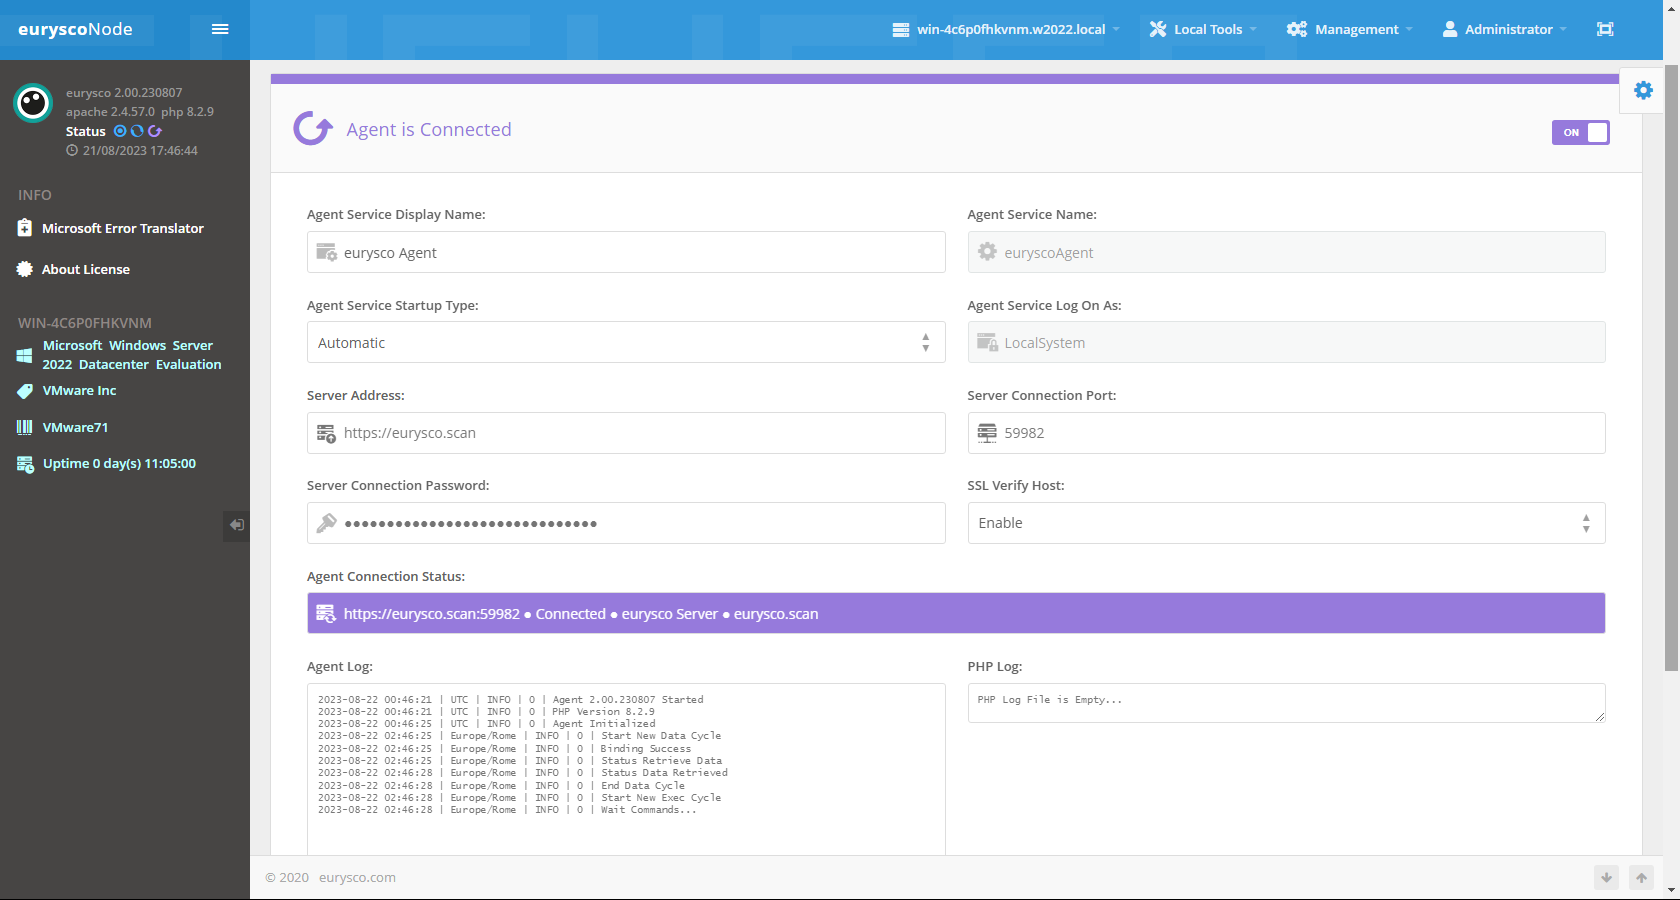Click the 'Agent is Connected' heading
Image resolution: width=1680 pixels, height=900 pixels.
(x=429, y=129)
